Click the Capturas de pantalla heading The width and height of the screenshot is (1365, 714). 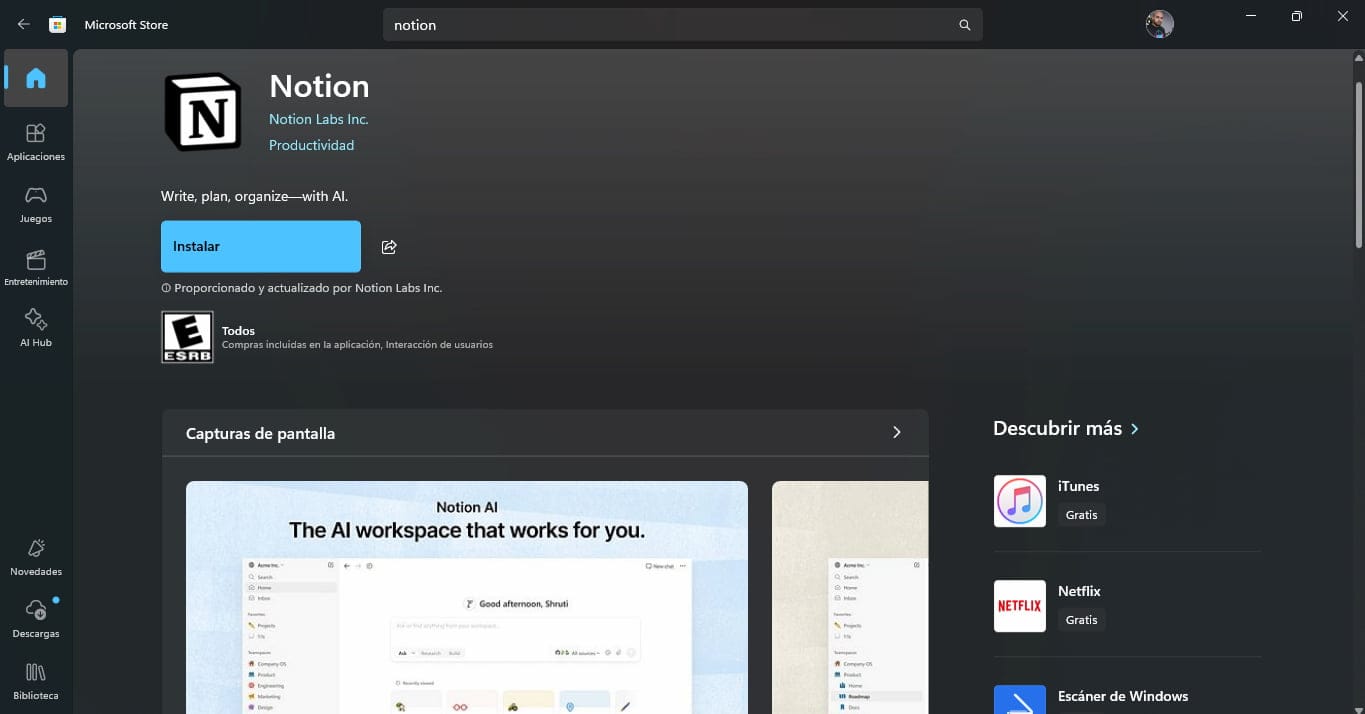coord(260,434)
